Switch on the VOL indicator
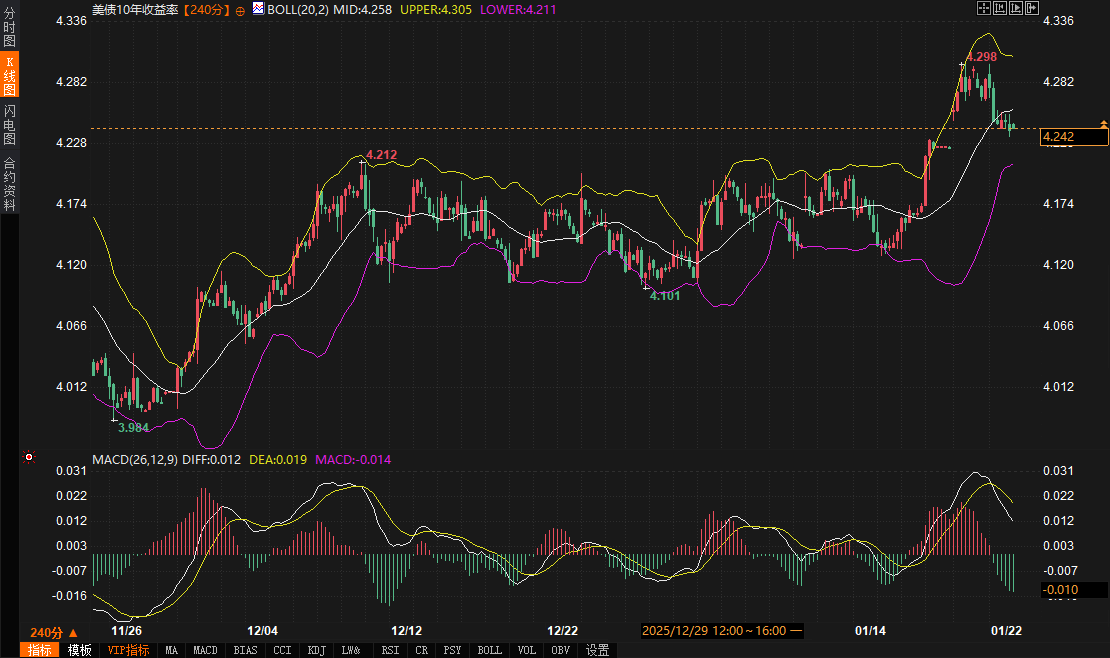Viewport: 1110px width, 658px height. (527, 650)
